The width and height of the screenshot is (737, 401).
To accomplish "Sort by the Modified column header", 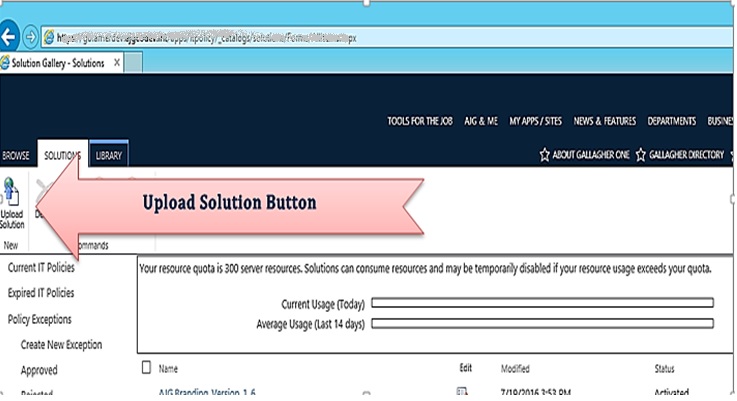I will [515, 369].
